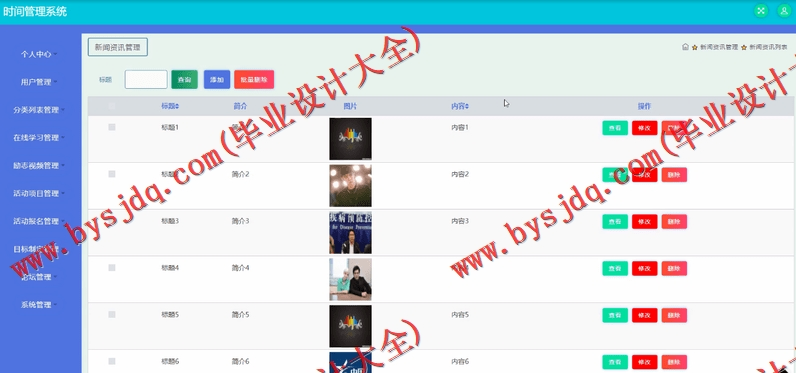Edit row 标题4 with 修改 button

coord(644,268)
